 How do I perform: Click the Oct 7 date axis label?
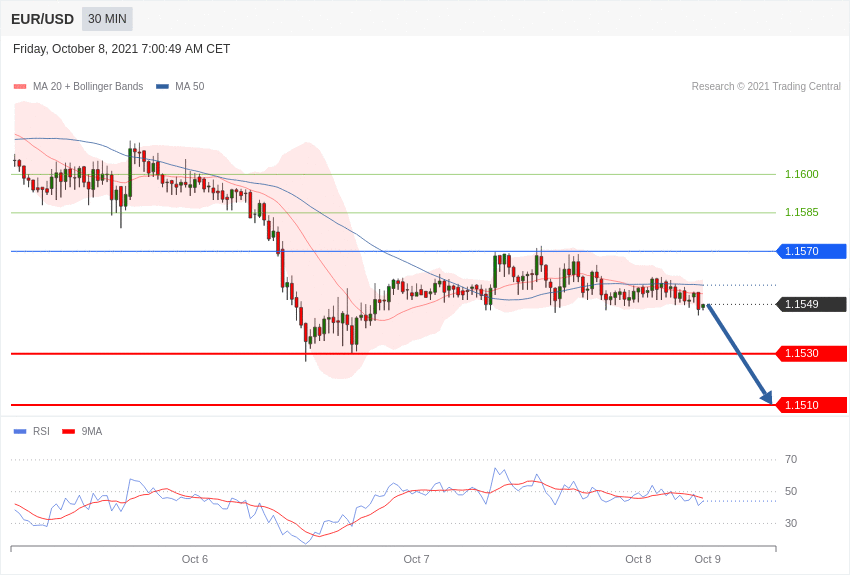coord(416,559)
